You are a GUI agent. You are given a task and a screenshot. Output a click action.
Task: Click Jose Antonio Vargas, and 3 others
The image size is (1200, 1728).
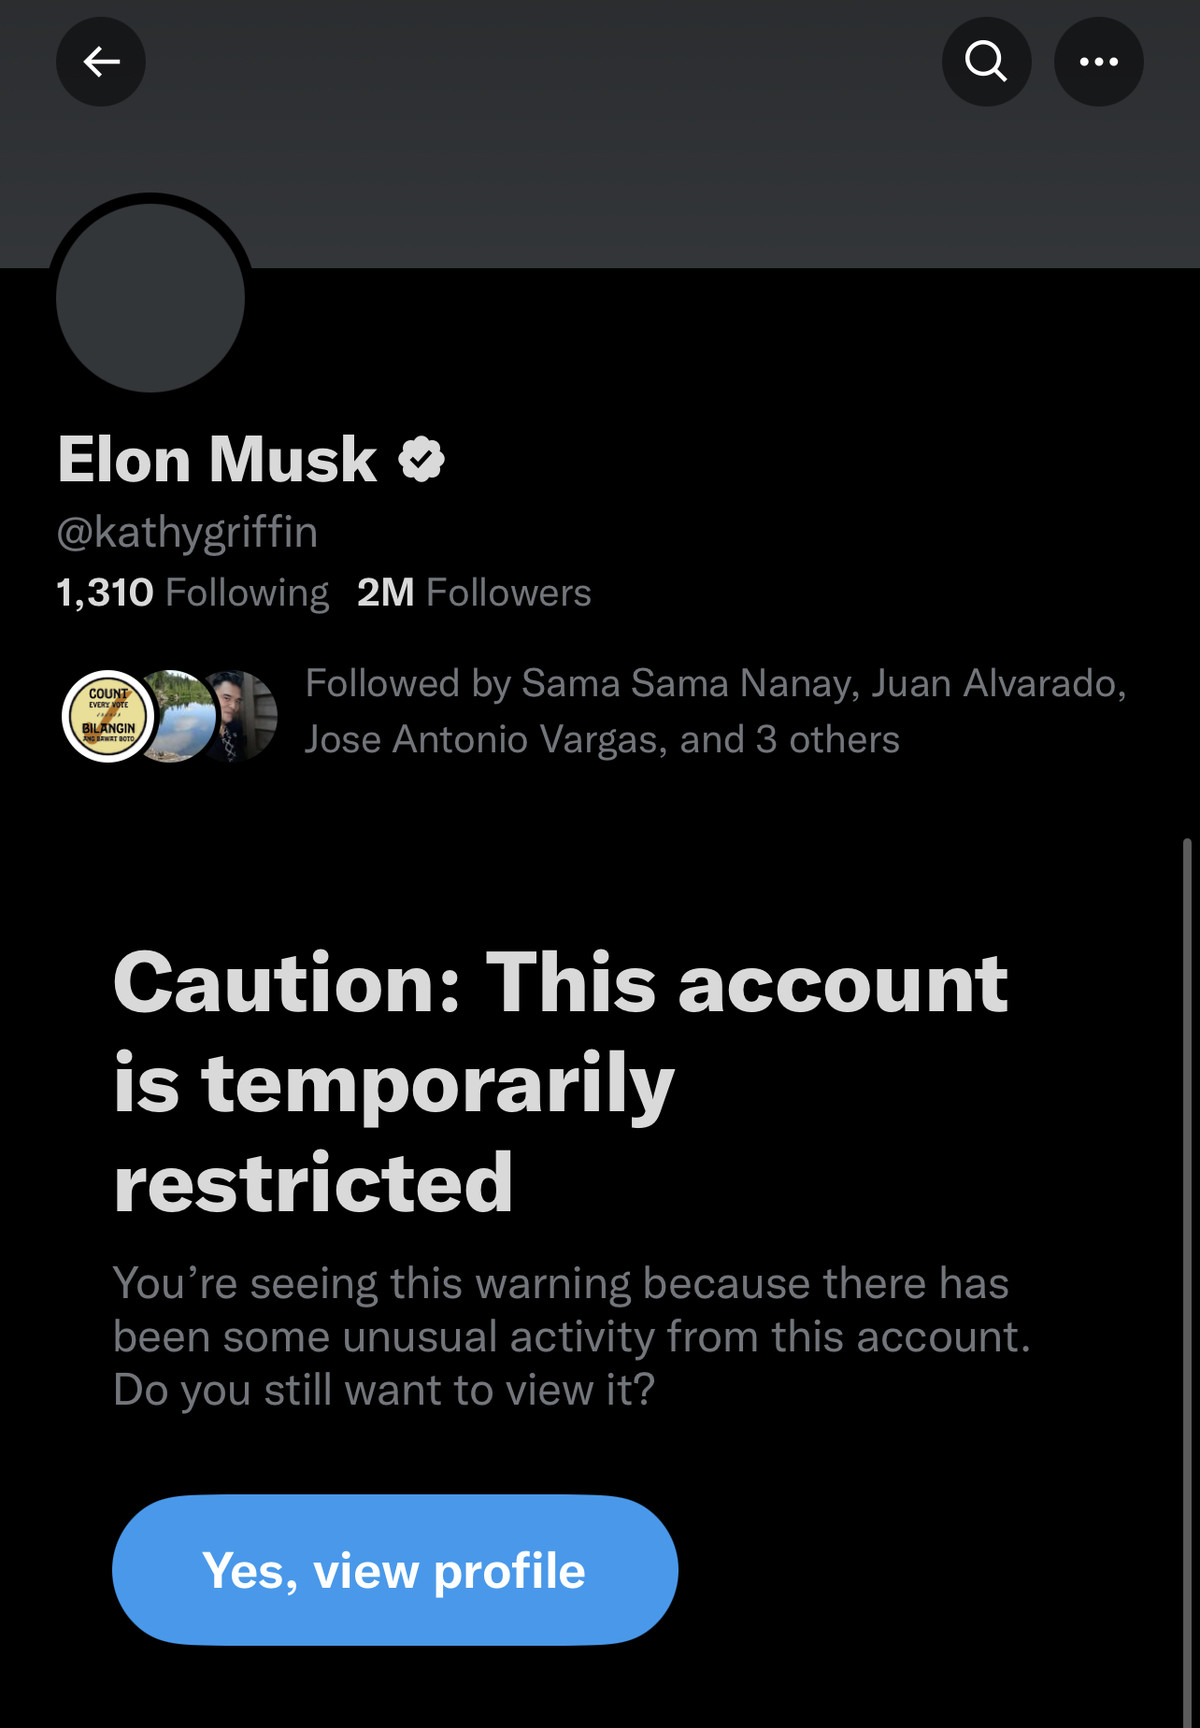tap(602, 740)
